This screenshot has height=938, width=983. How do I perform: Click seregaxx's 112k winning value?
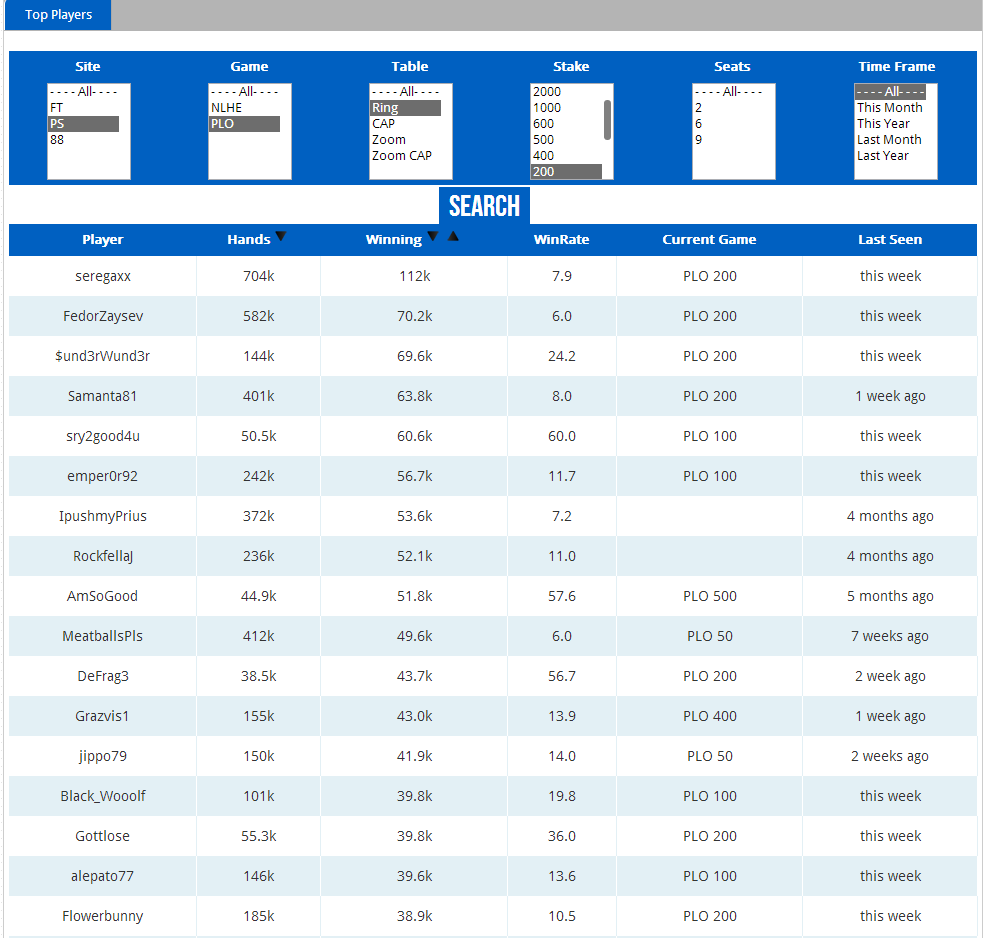[414, 277]
